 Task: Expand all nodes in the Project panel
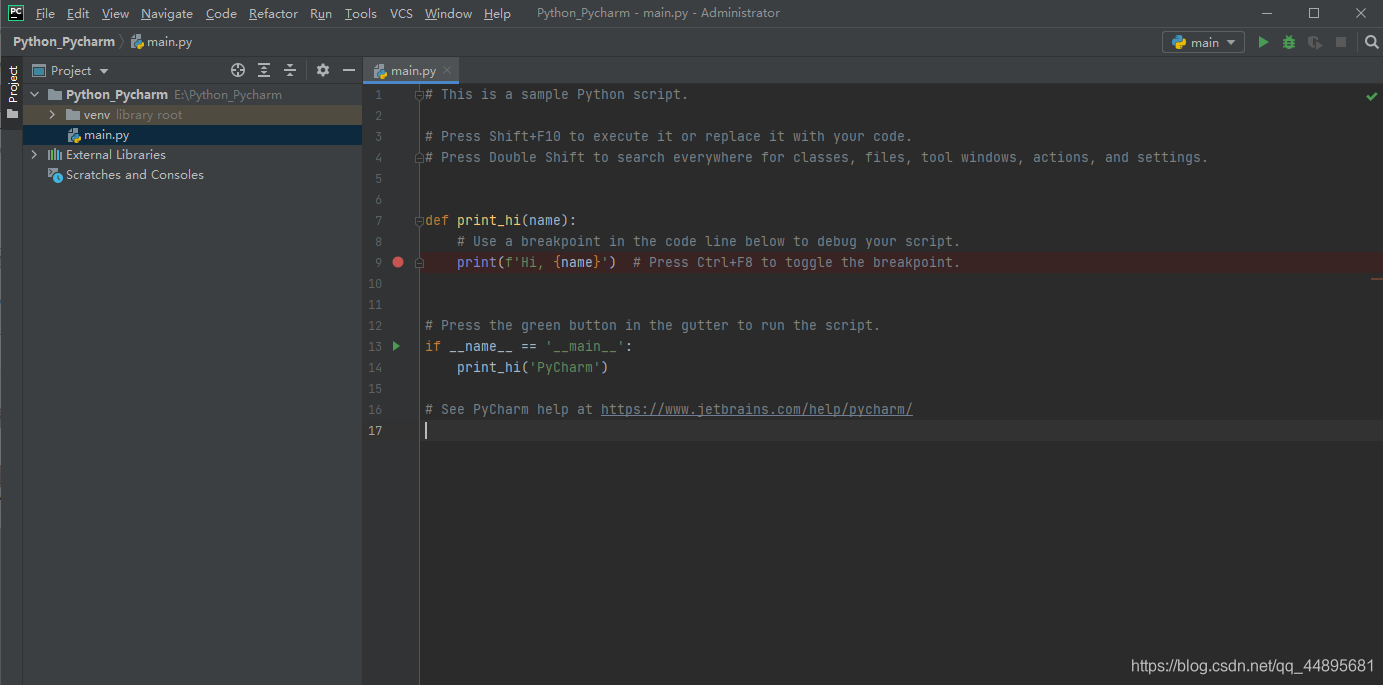click(x=264, y=70)
